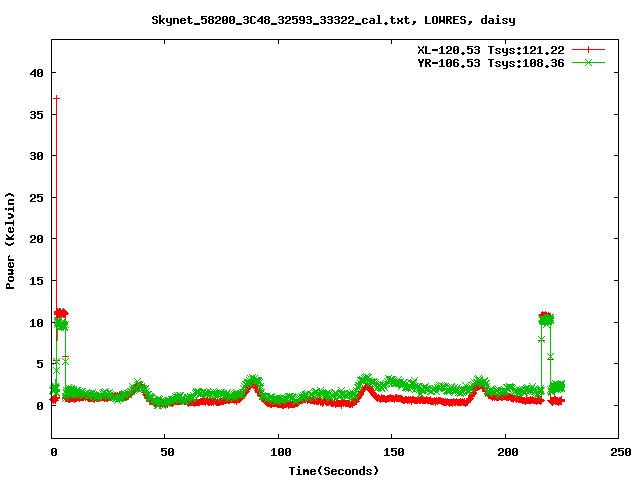Click the x-axis tick label 200
This screenshot has height=480, width=640.
pos(508,452)
